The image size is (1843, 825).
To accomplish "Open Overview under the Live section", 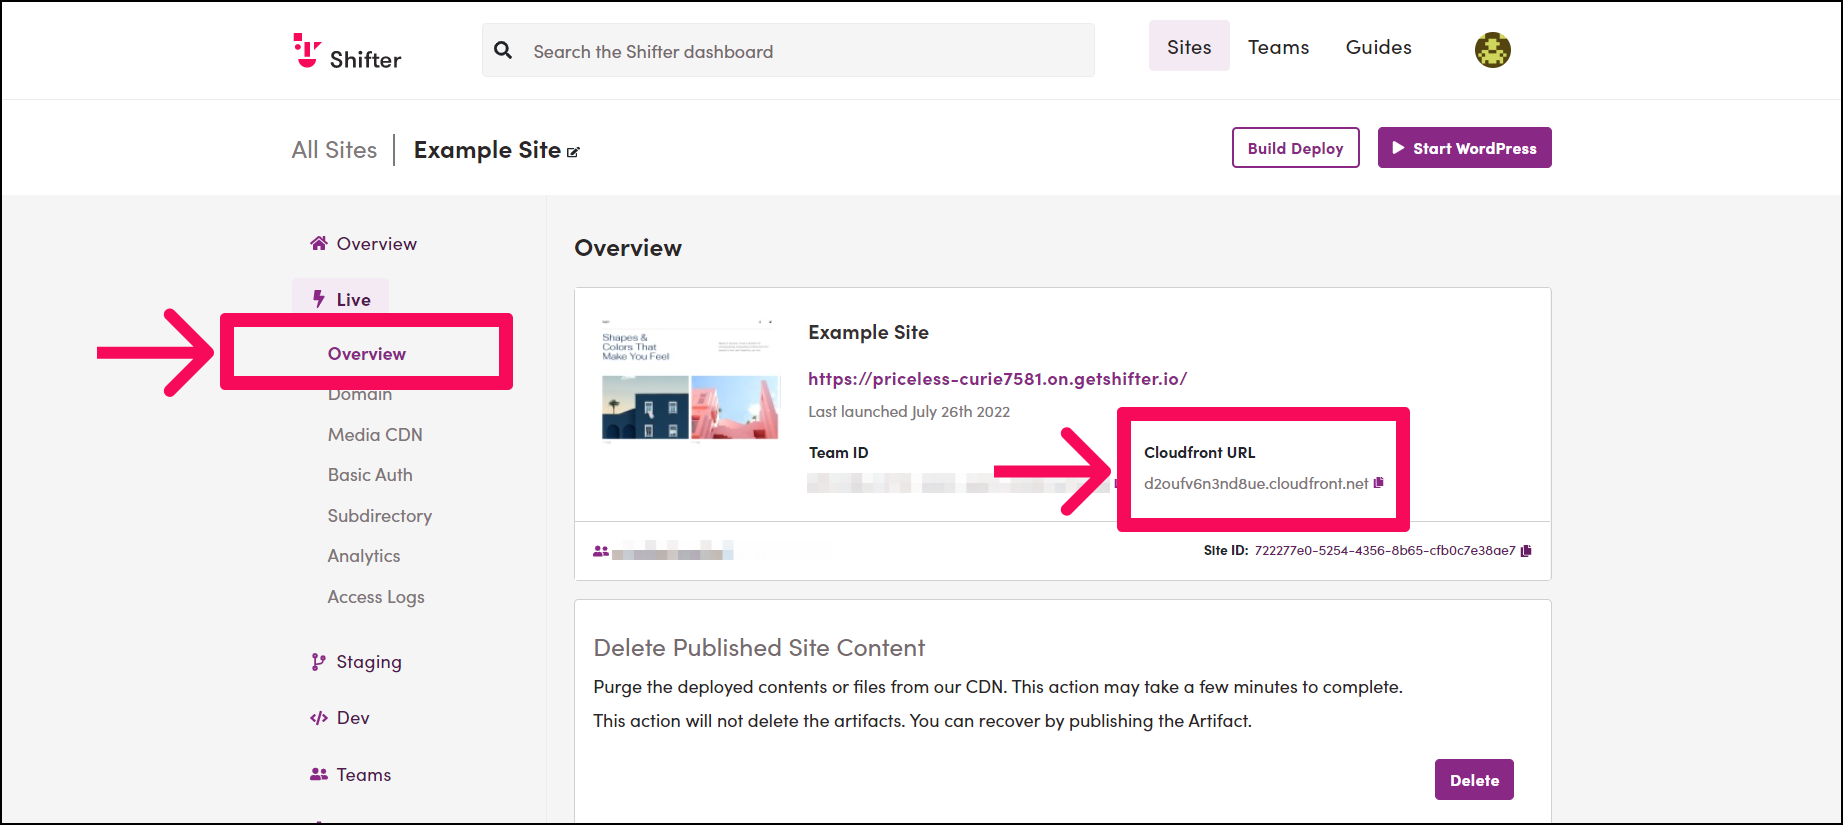I will tap(367, 354).
